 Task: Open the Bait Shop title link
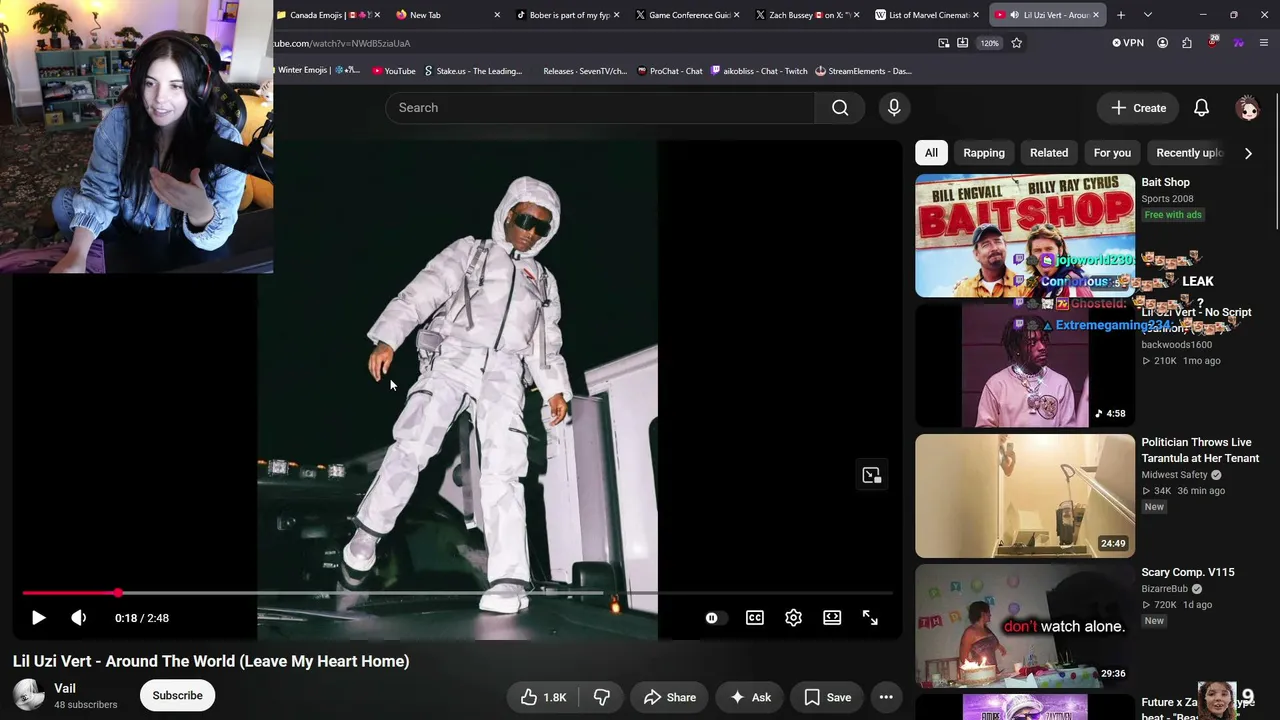pyautogui.click(x=1165, y=182)
